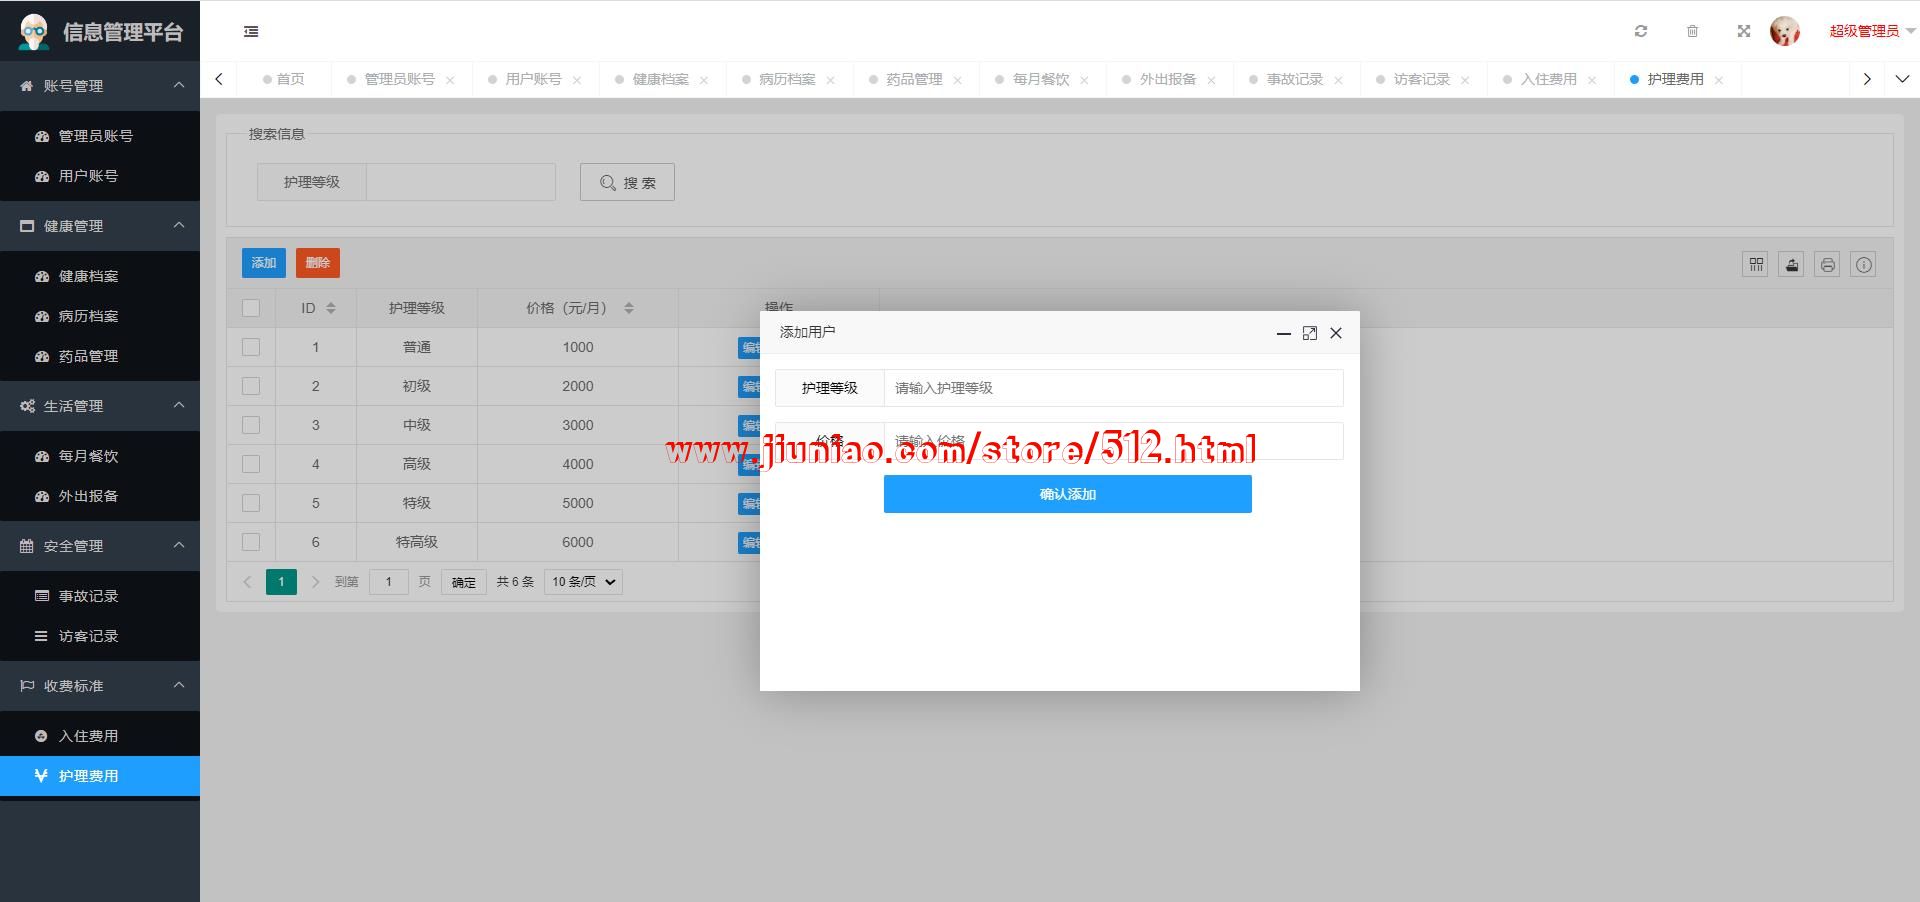
Task: Click the table info tips icon
Action: click(x=1864, y=264)
